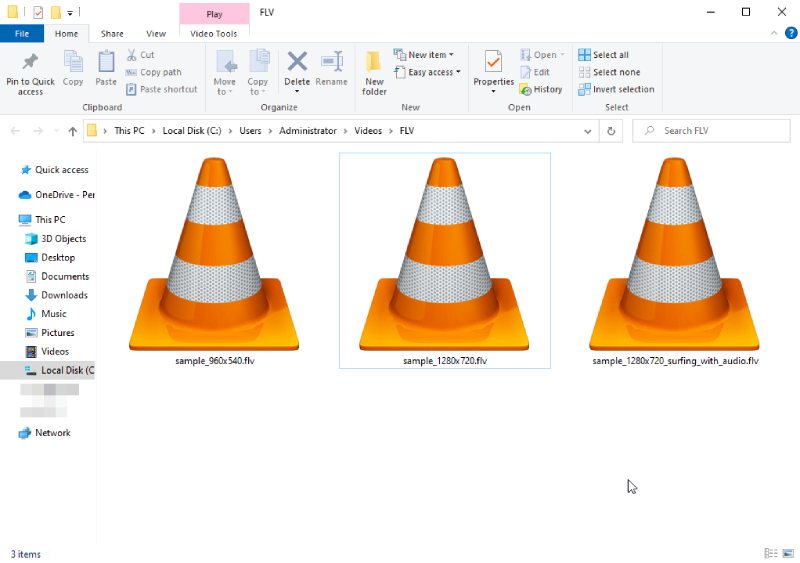This screenshot has width=800, height=563.
Task: Switch to large thumbnails view
Action: click(x=788, y=553)
